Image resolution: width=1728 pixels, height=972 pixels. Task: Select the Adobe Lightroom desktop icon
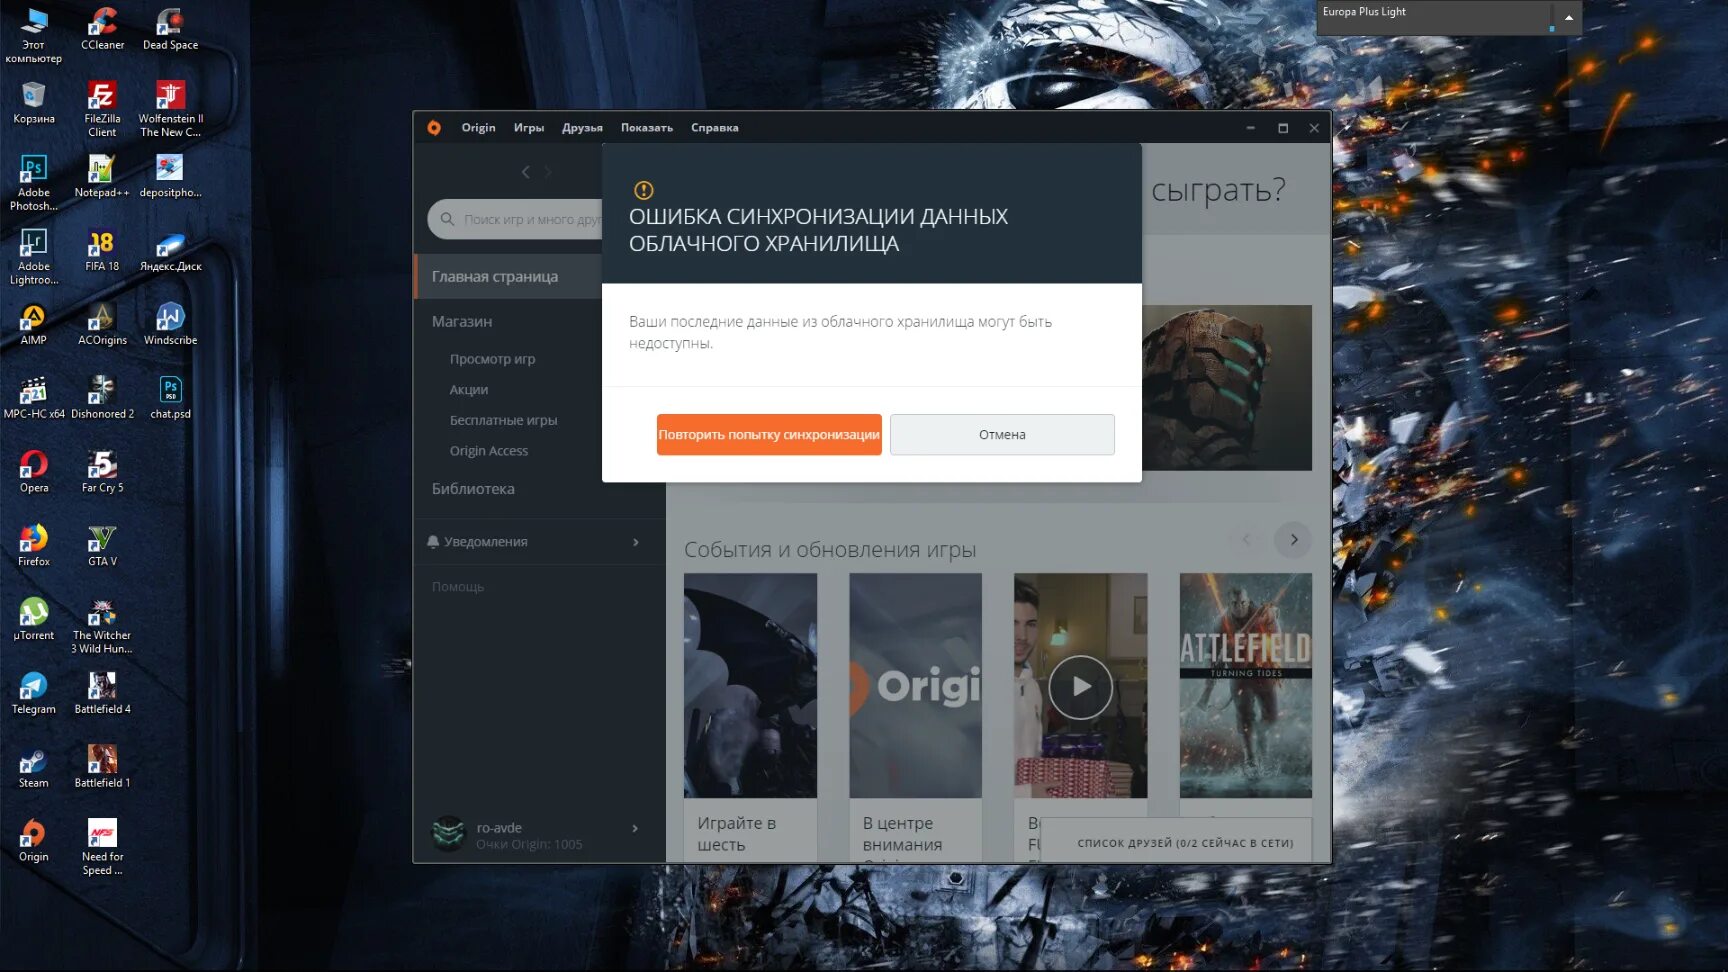click(34, 257)
